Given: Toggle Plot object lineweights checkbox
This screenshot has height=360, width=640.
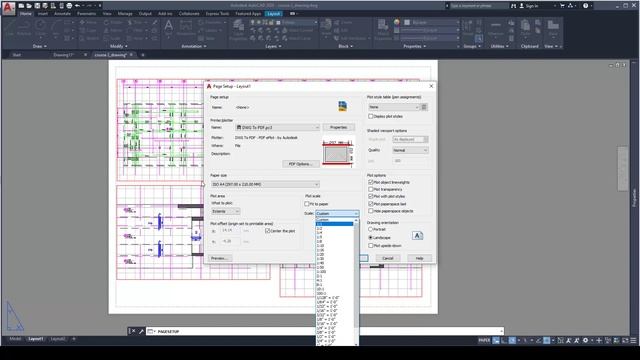Looking at the screenshot, I should pyautogui.click(x=371, y=182).
